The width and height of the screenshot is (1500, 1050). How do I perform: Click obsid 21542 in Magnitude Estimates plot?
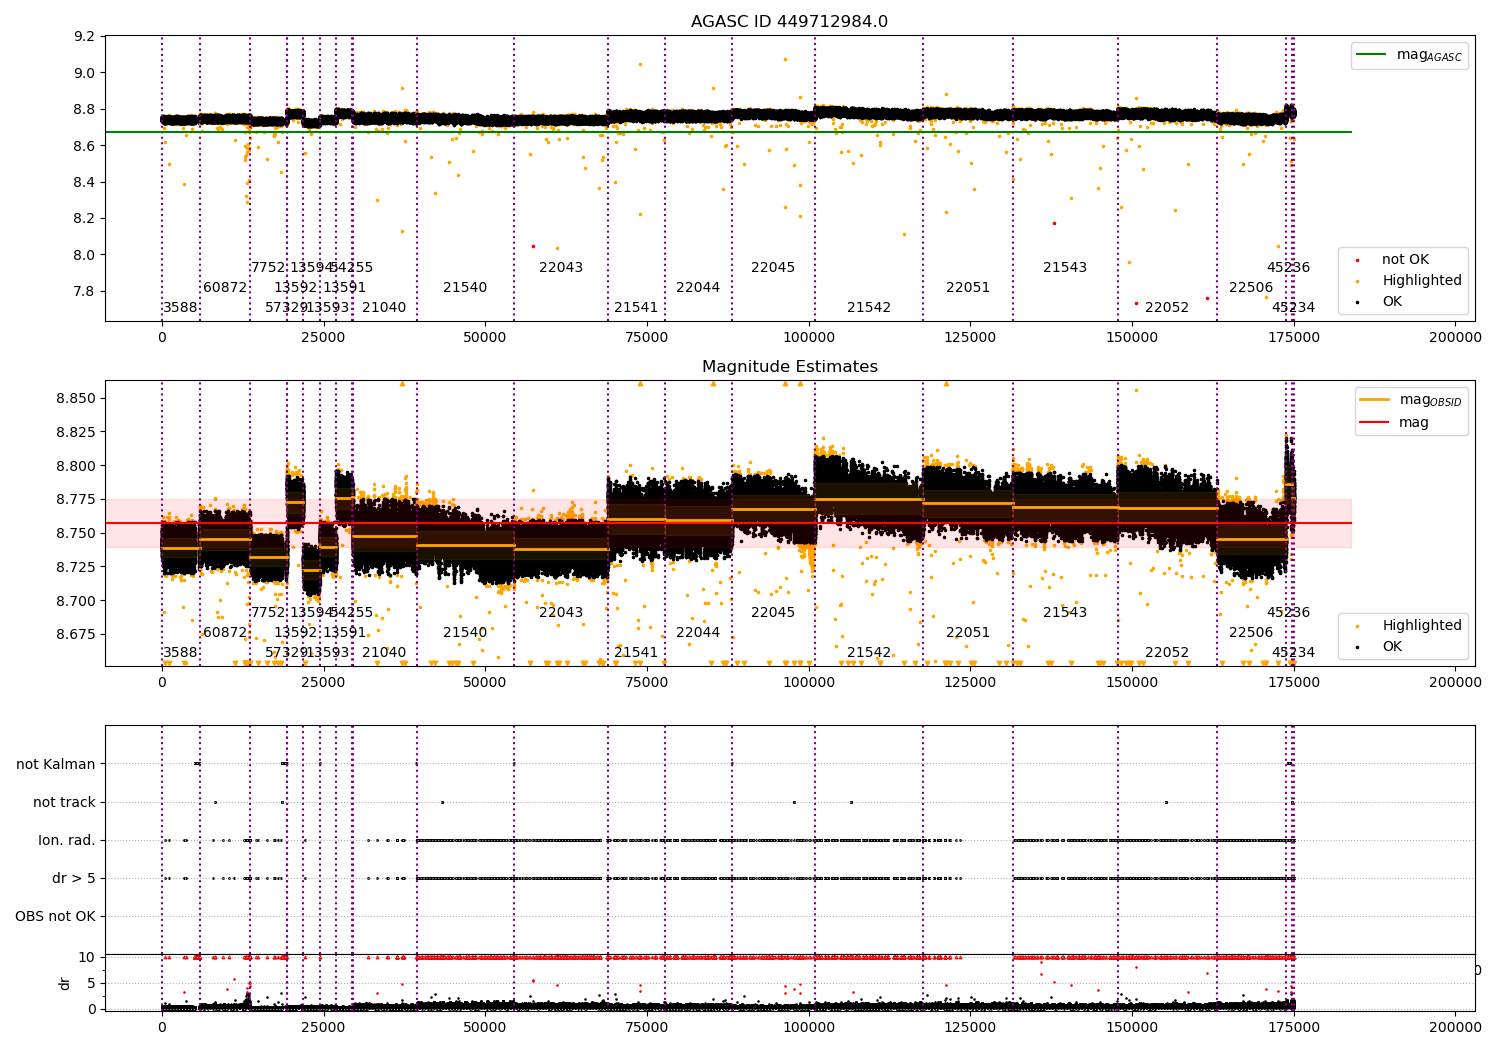tap(869, 653)
